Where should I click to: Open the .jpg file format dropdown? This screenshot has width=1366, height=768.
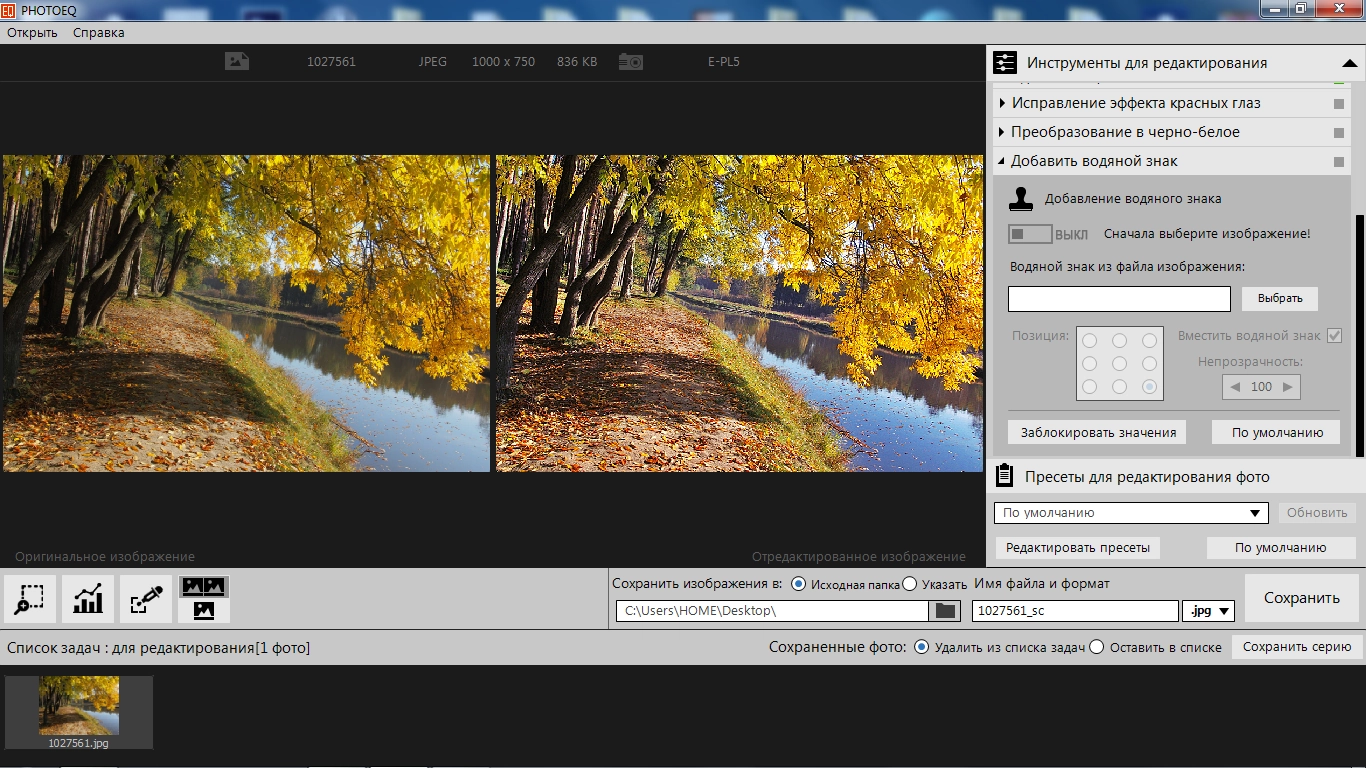point(1208,611)
